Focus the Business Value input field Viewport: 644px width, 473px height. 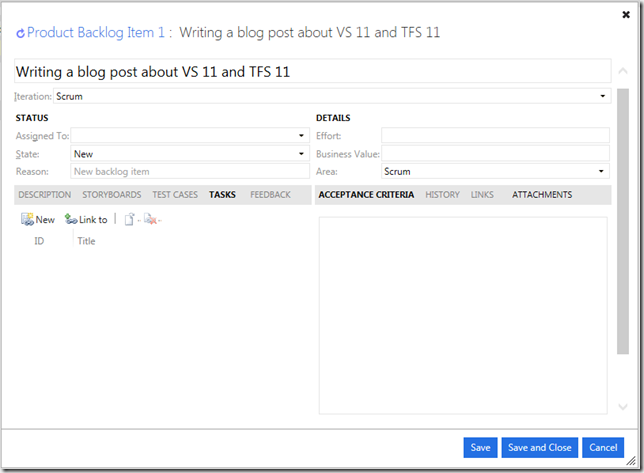pos(495,154)
